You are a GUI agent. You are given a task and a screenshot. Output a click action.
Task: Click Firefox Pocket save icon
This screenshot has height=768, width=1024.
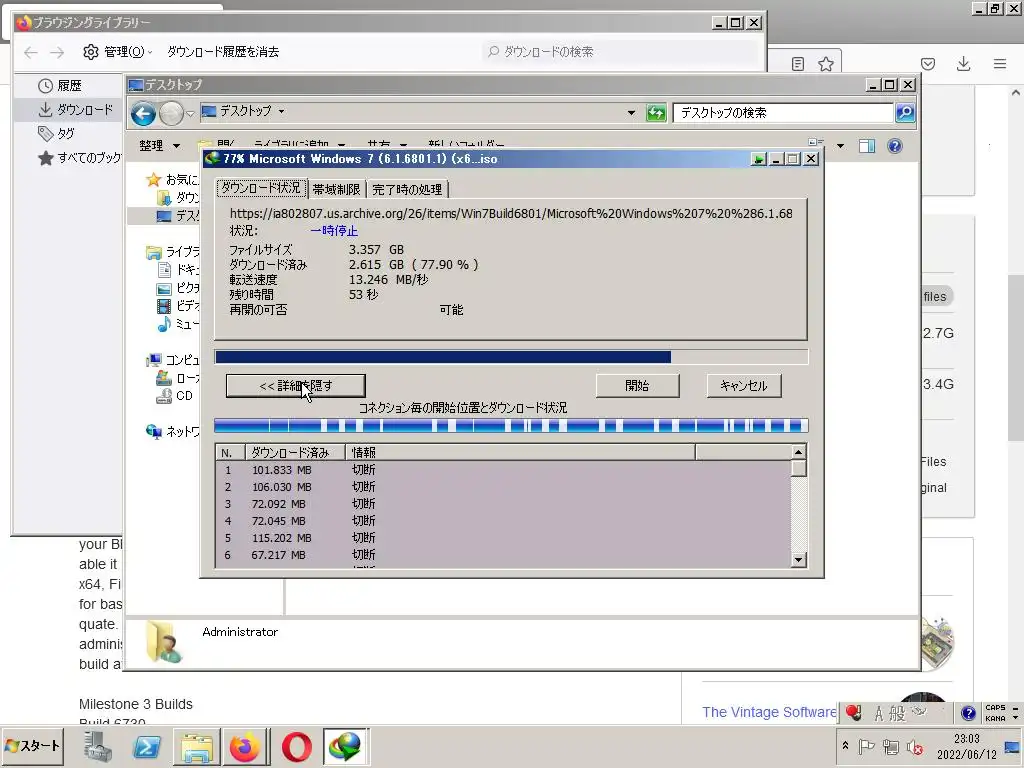coord(928,63)
